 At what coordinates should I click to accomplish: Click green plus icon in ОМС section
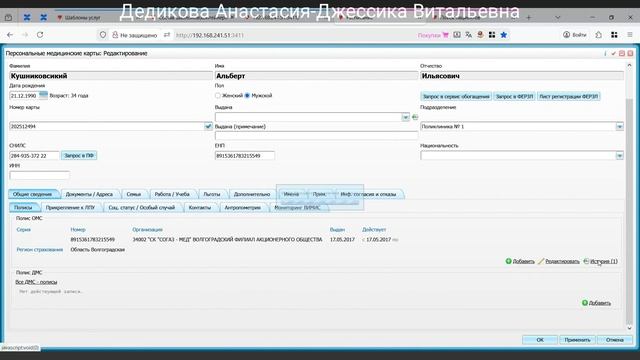pyautogui.click(x=509, y=261)
